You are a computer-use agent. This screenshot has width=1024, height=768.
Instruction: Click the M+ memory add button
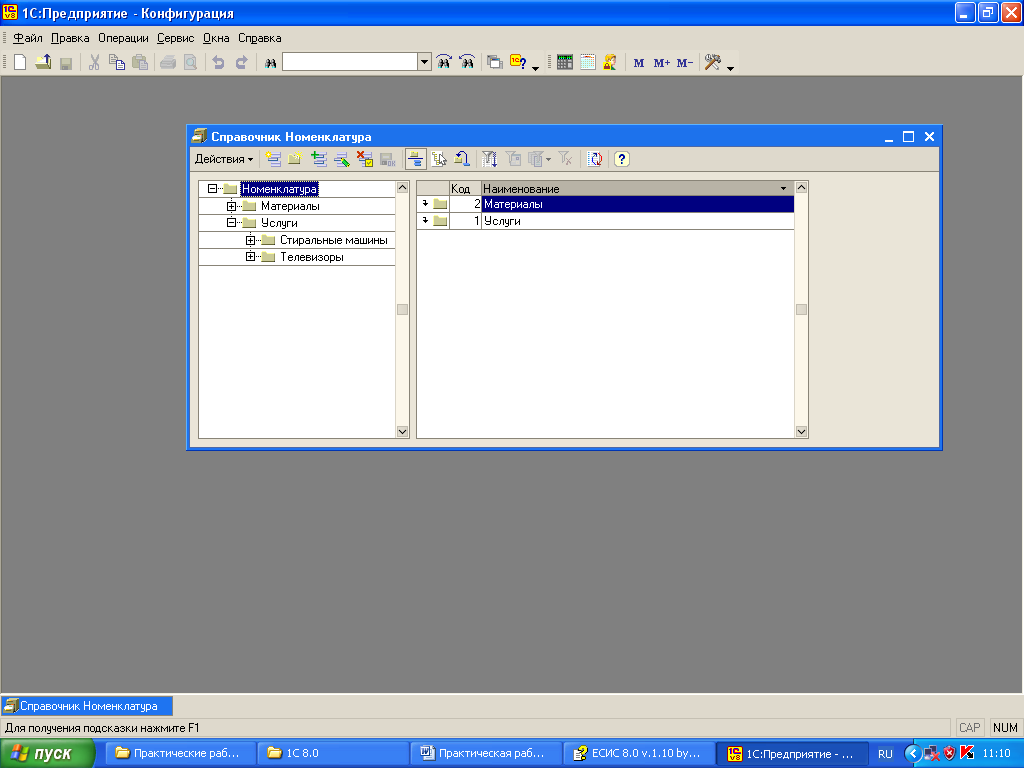point(662,63)
